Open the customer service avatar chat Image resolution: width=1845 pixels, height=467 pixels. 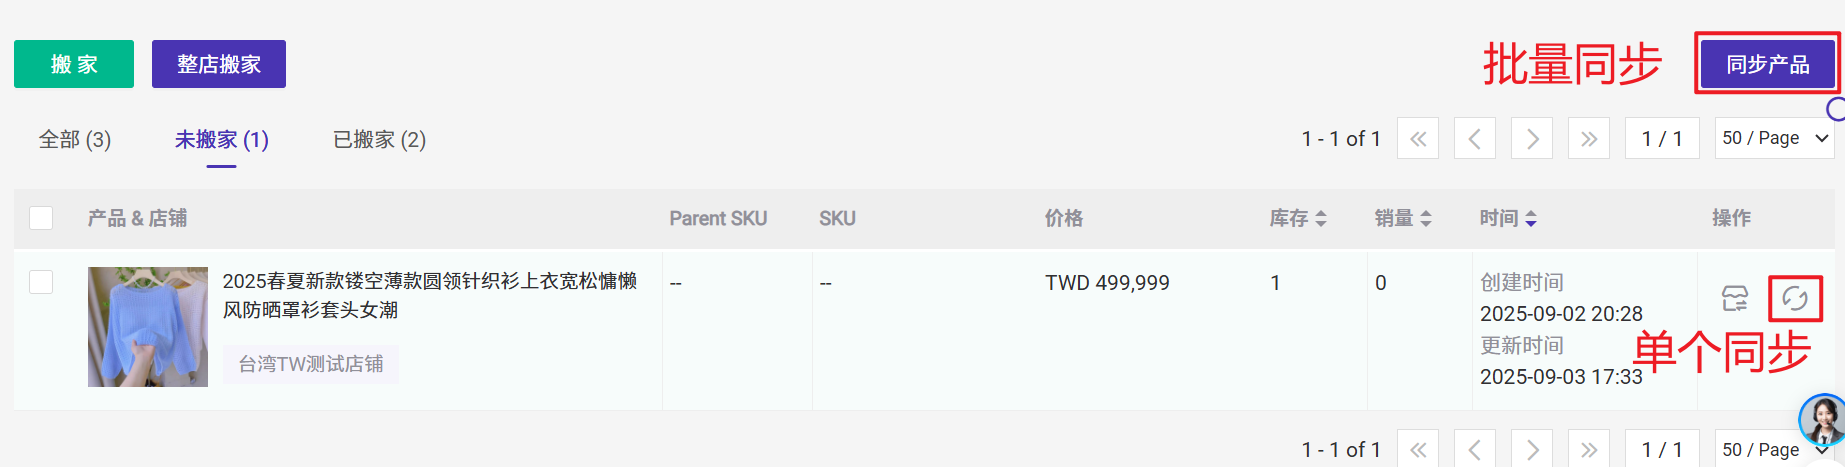click(1824, 419)
